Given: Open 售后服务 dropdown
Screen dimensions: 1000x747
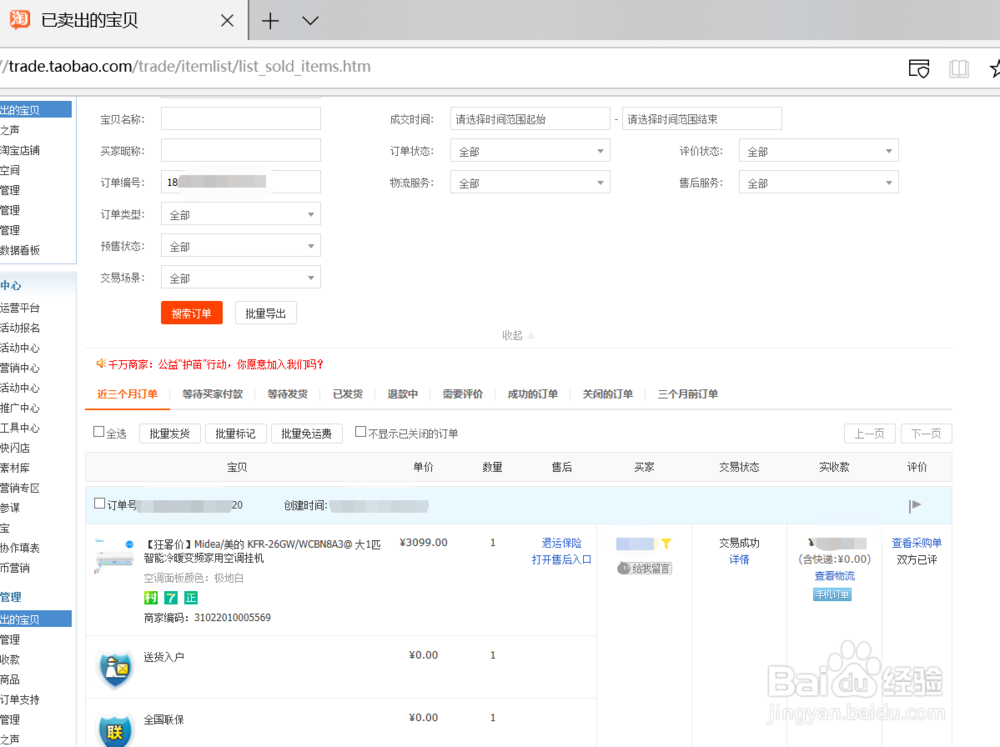Looking at the screenshot, I should pos(819,183).
